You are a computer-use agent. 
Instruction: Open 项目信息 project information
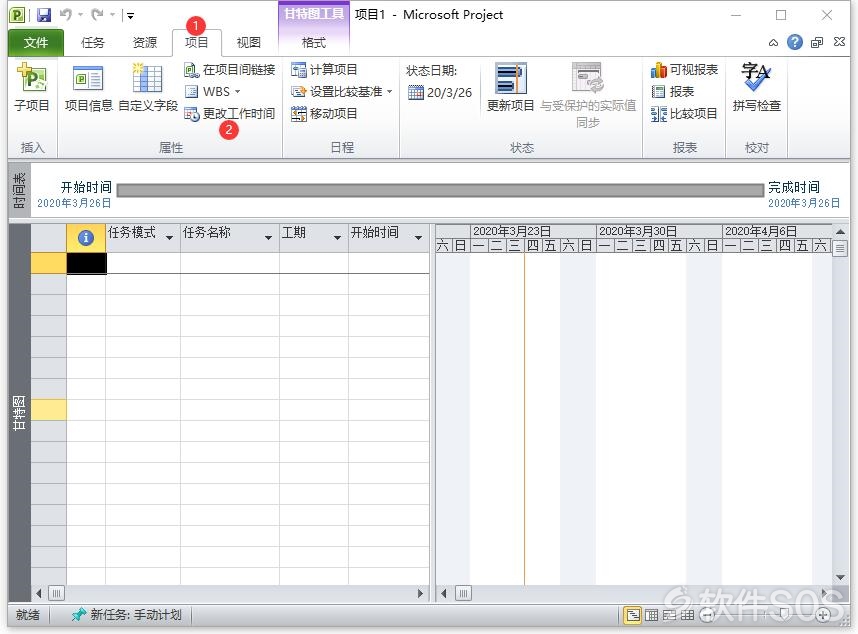coord(89,88)
